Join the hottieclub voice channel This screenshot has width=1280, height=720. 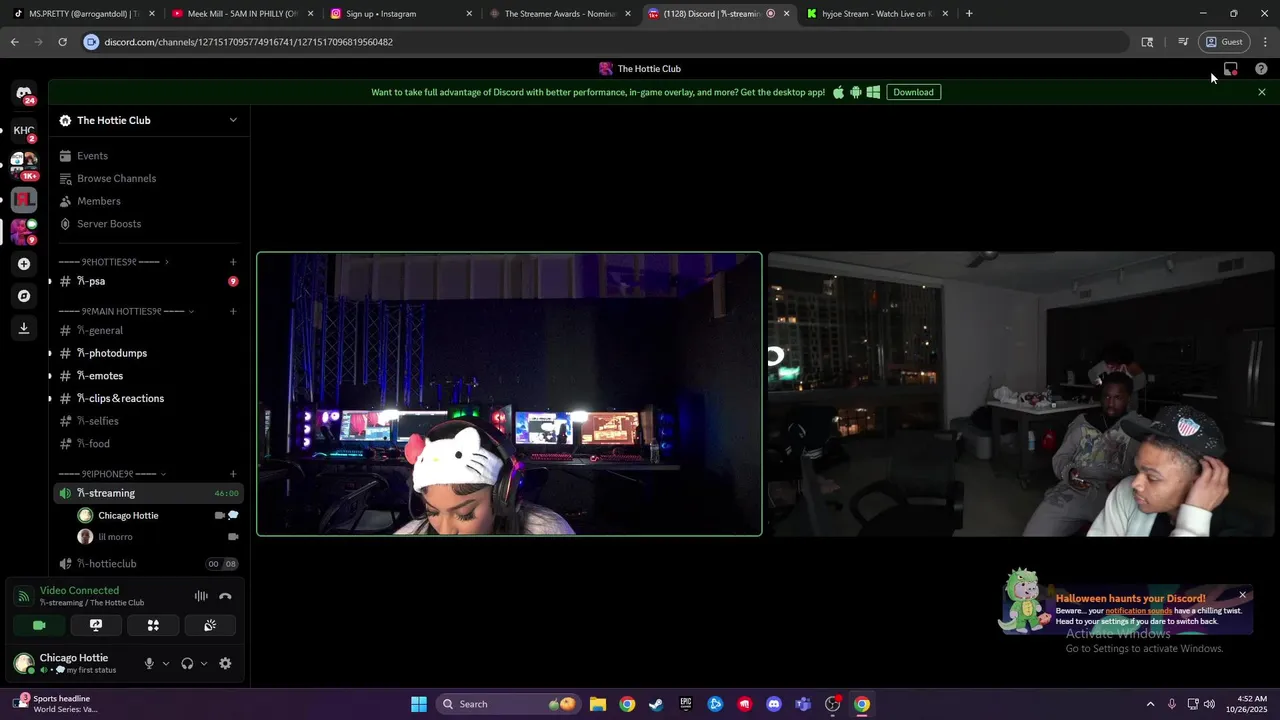148,564
